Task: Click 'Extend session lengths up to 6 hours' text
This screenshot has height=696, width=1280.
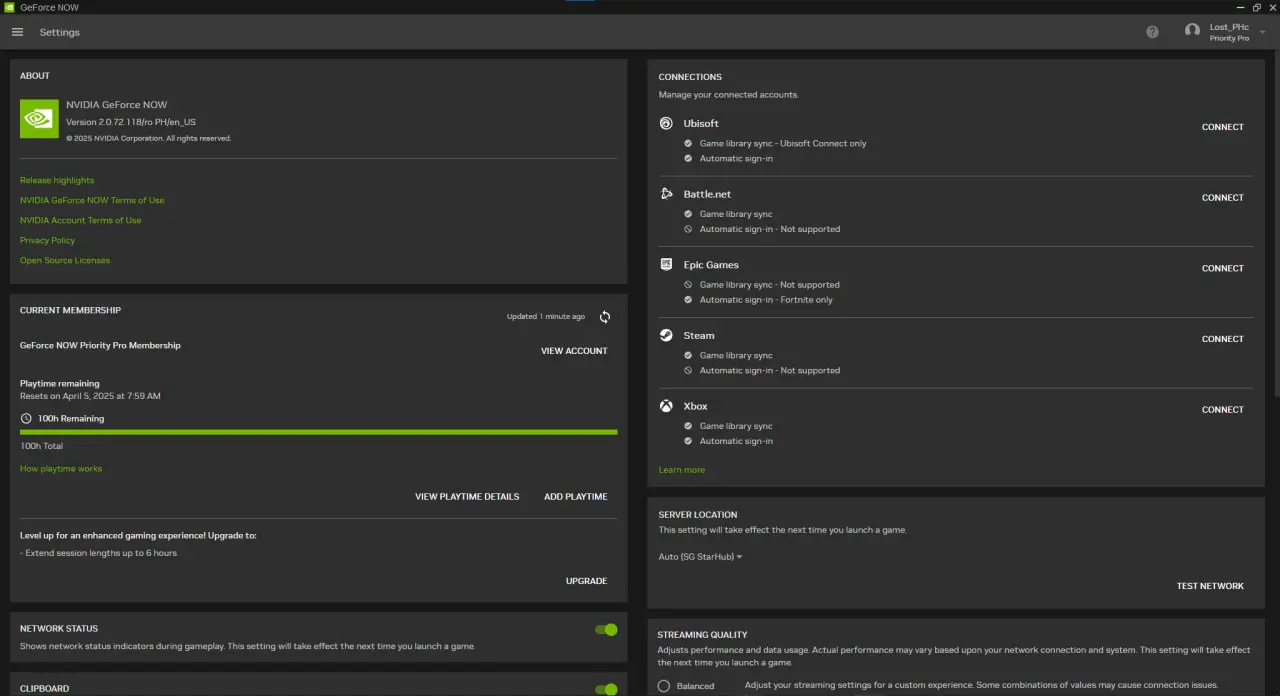Action: pyautogui.click(x=101, y=553)
